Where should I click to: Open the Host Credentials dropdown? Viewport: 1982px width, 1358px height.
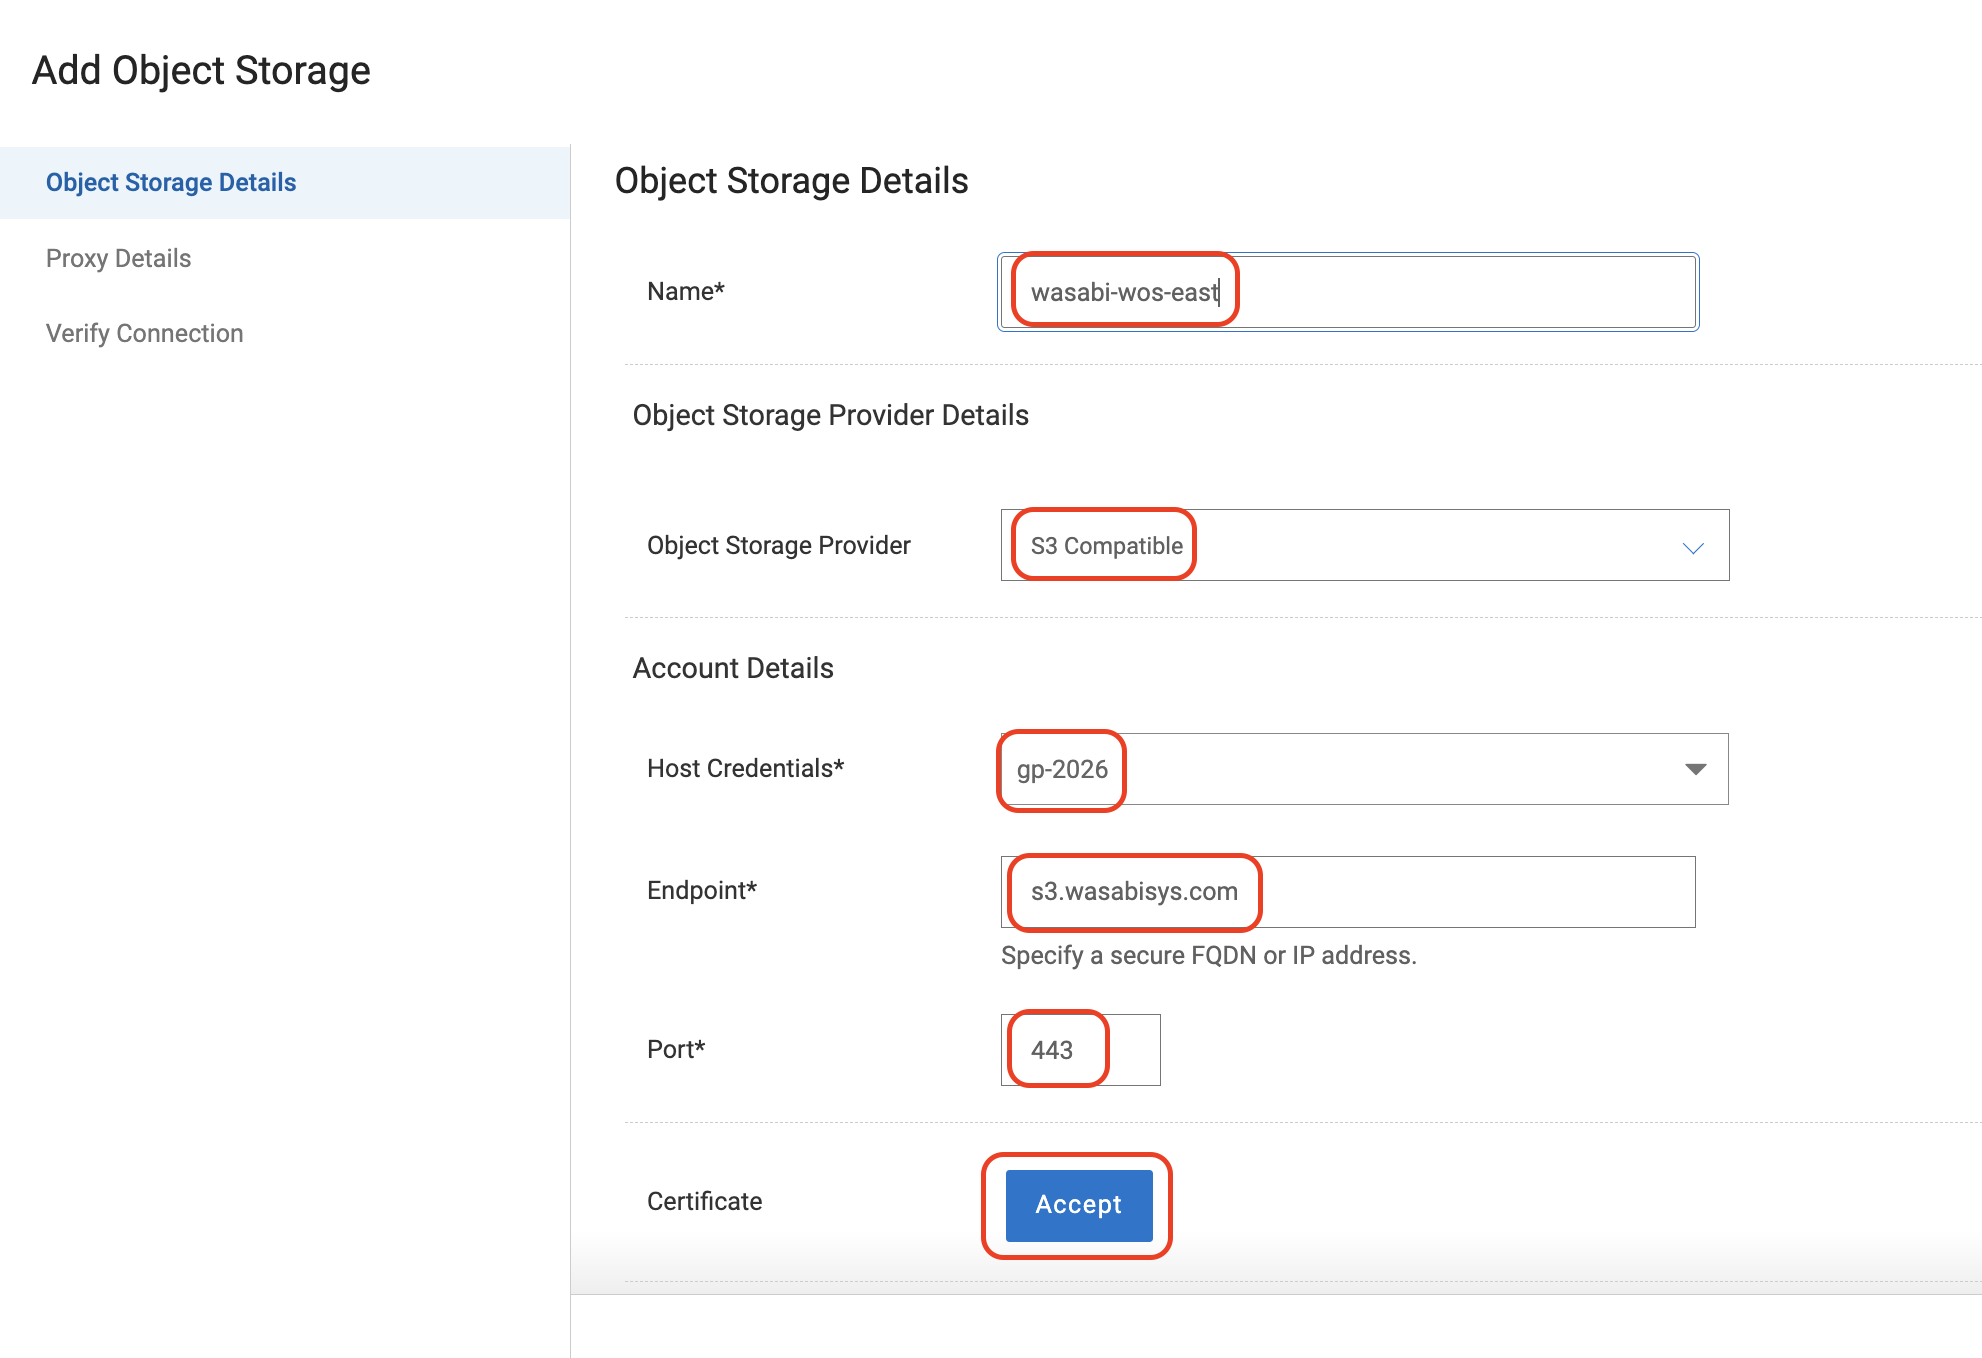(x=1365, y=769)
